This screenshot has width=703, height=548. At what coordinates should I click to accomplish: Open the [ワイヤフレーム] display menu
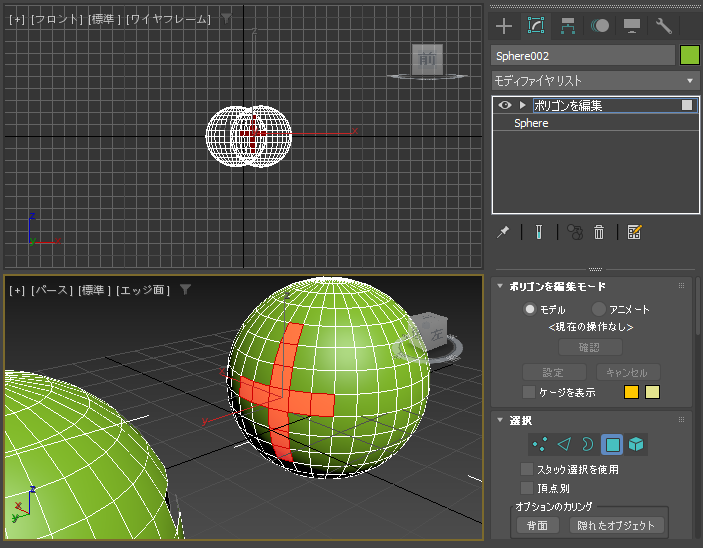point(168,19)
